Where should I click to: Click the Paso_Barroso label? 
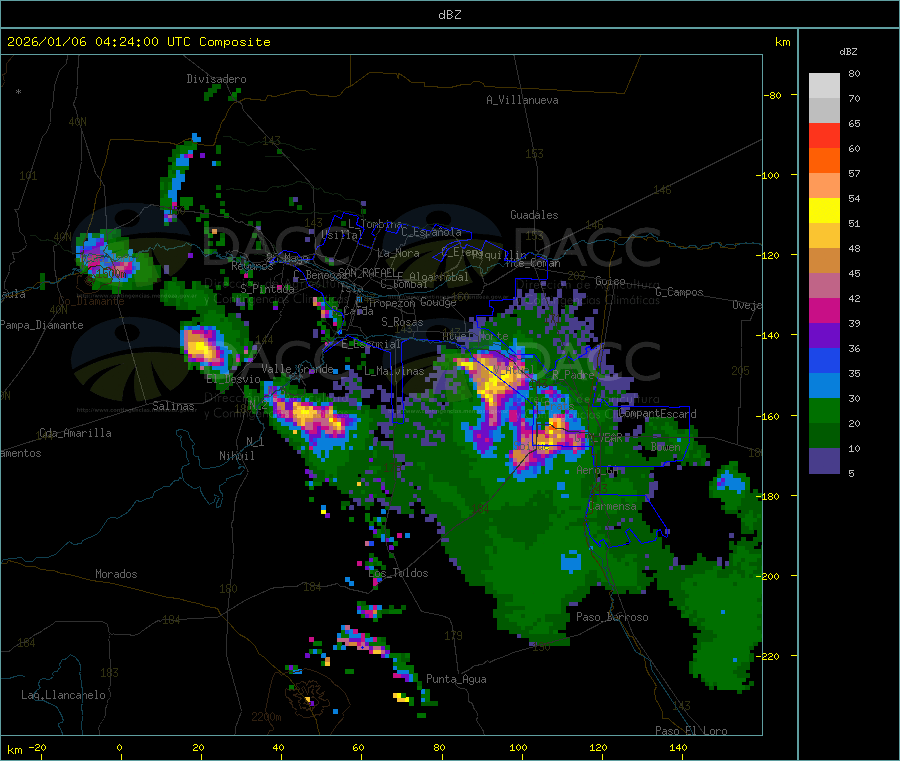click(612, 617)
